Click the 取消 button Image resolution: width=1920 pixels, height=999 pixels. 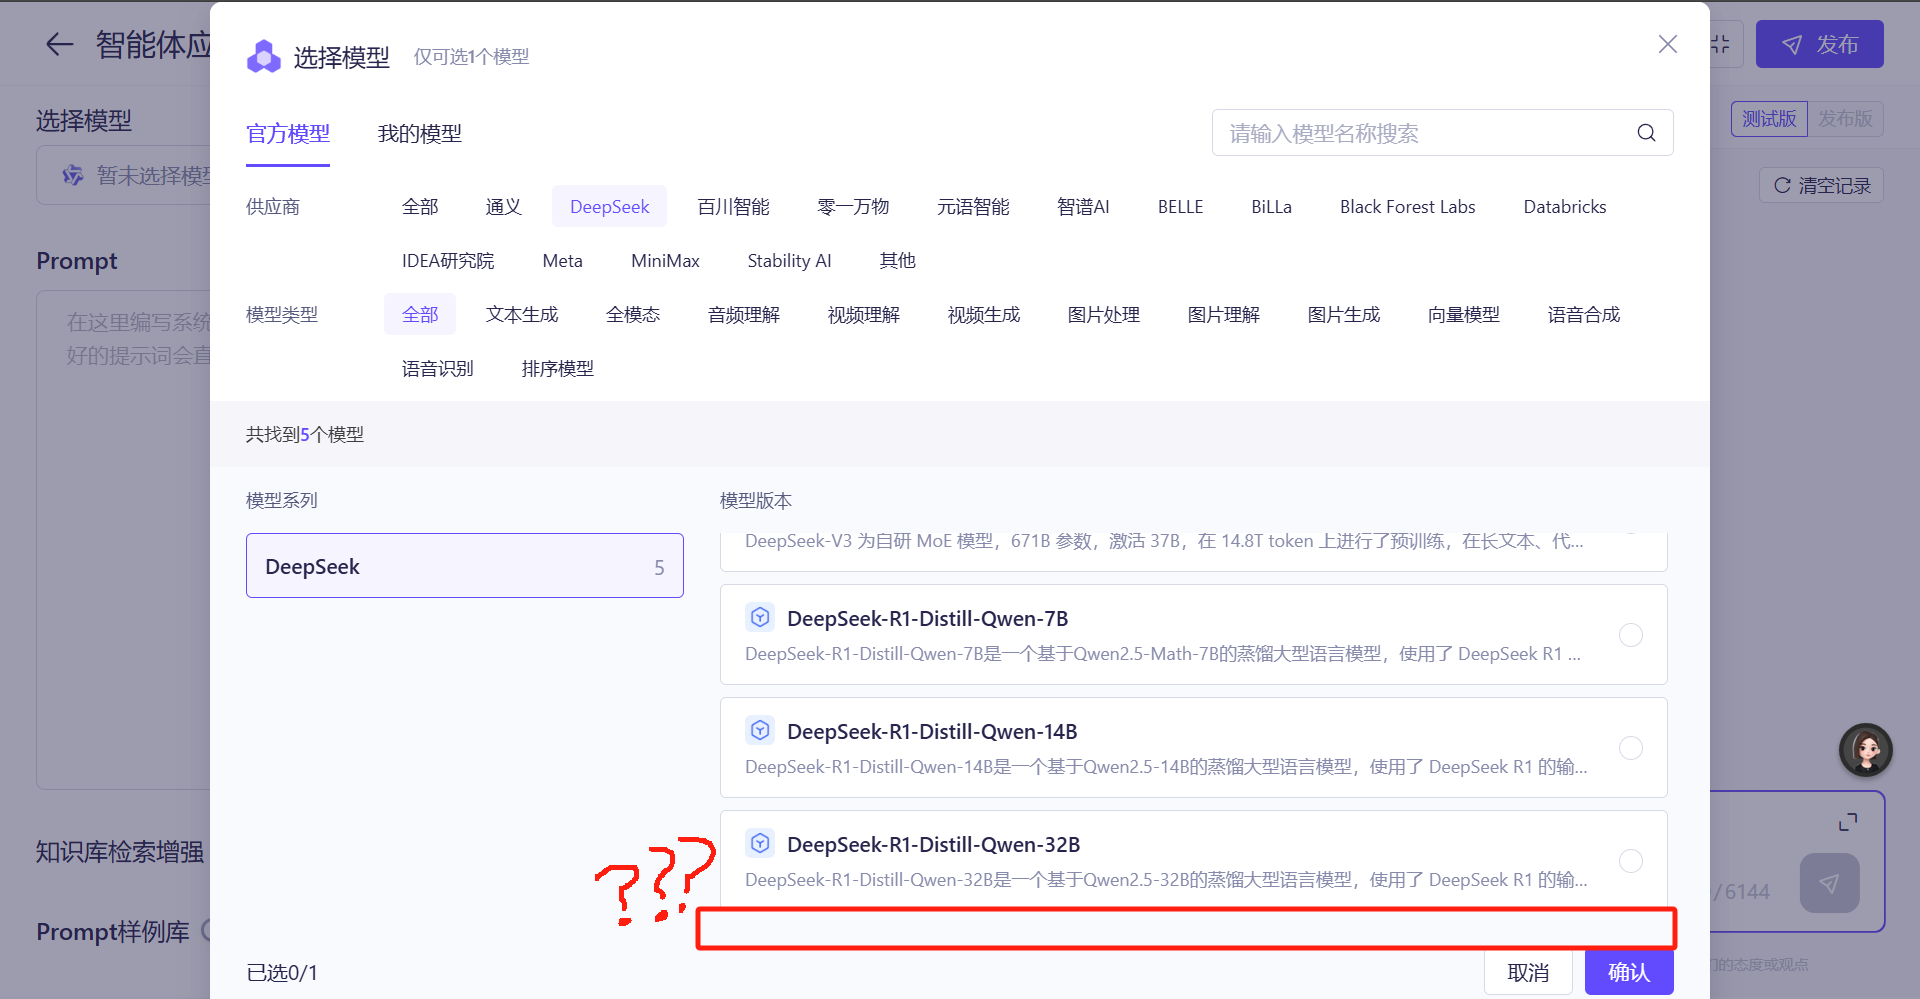pyautogui.click(x=1528, y=972)
